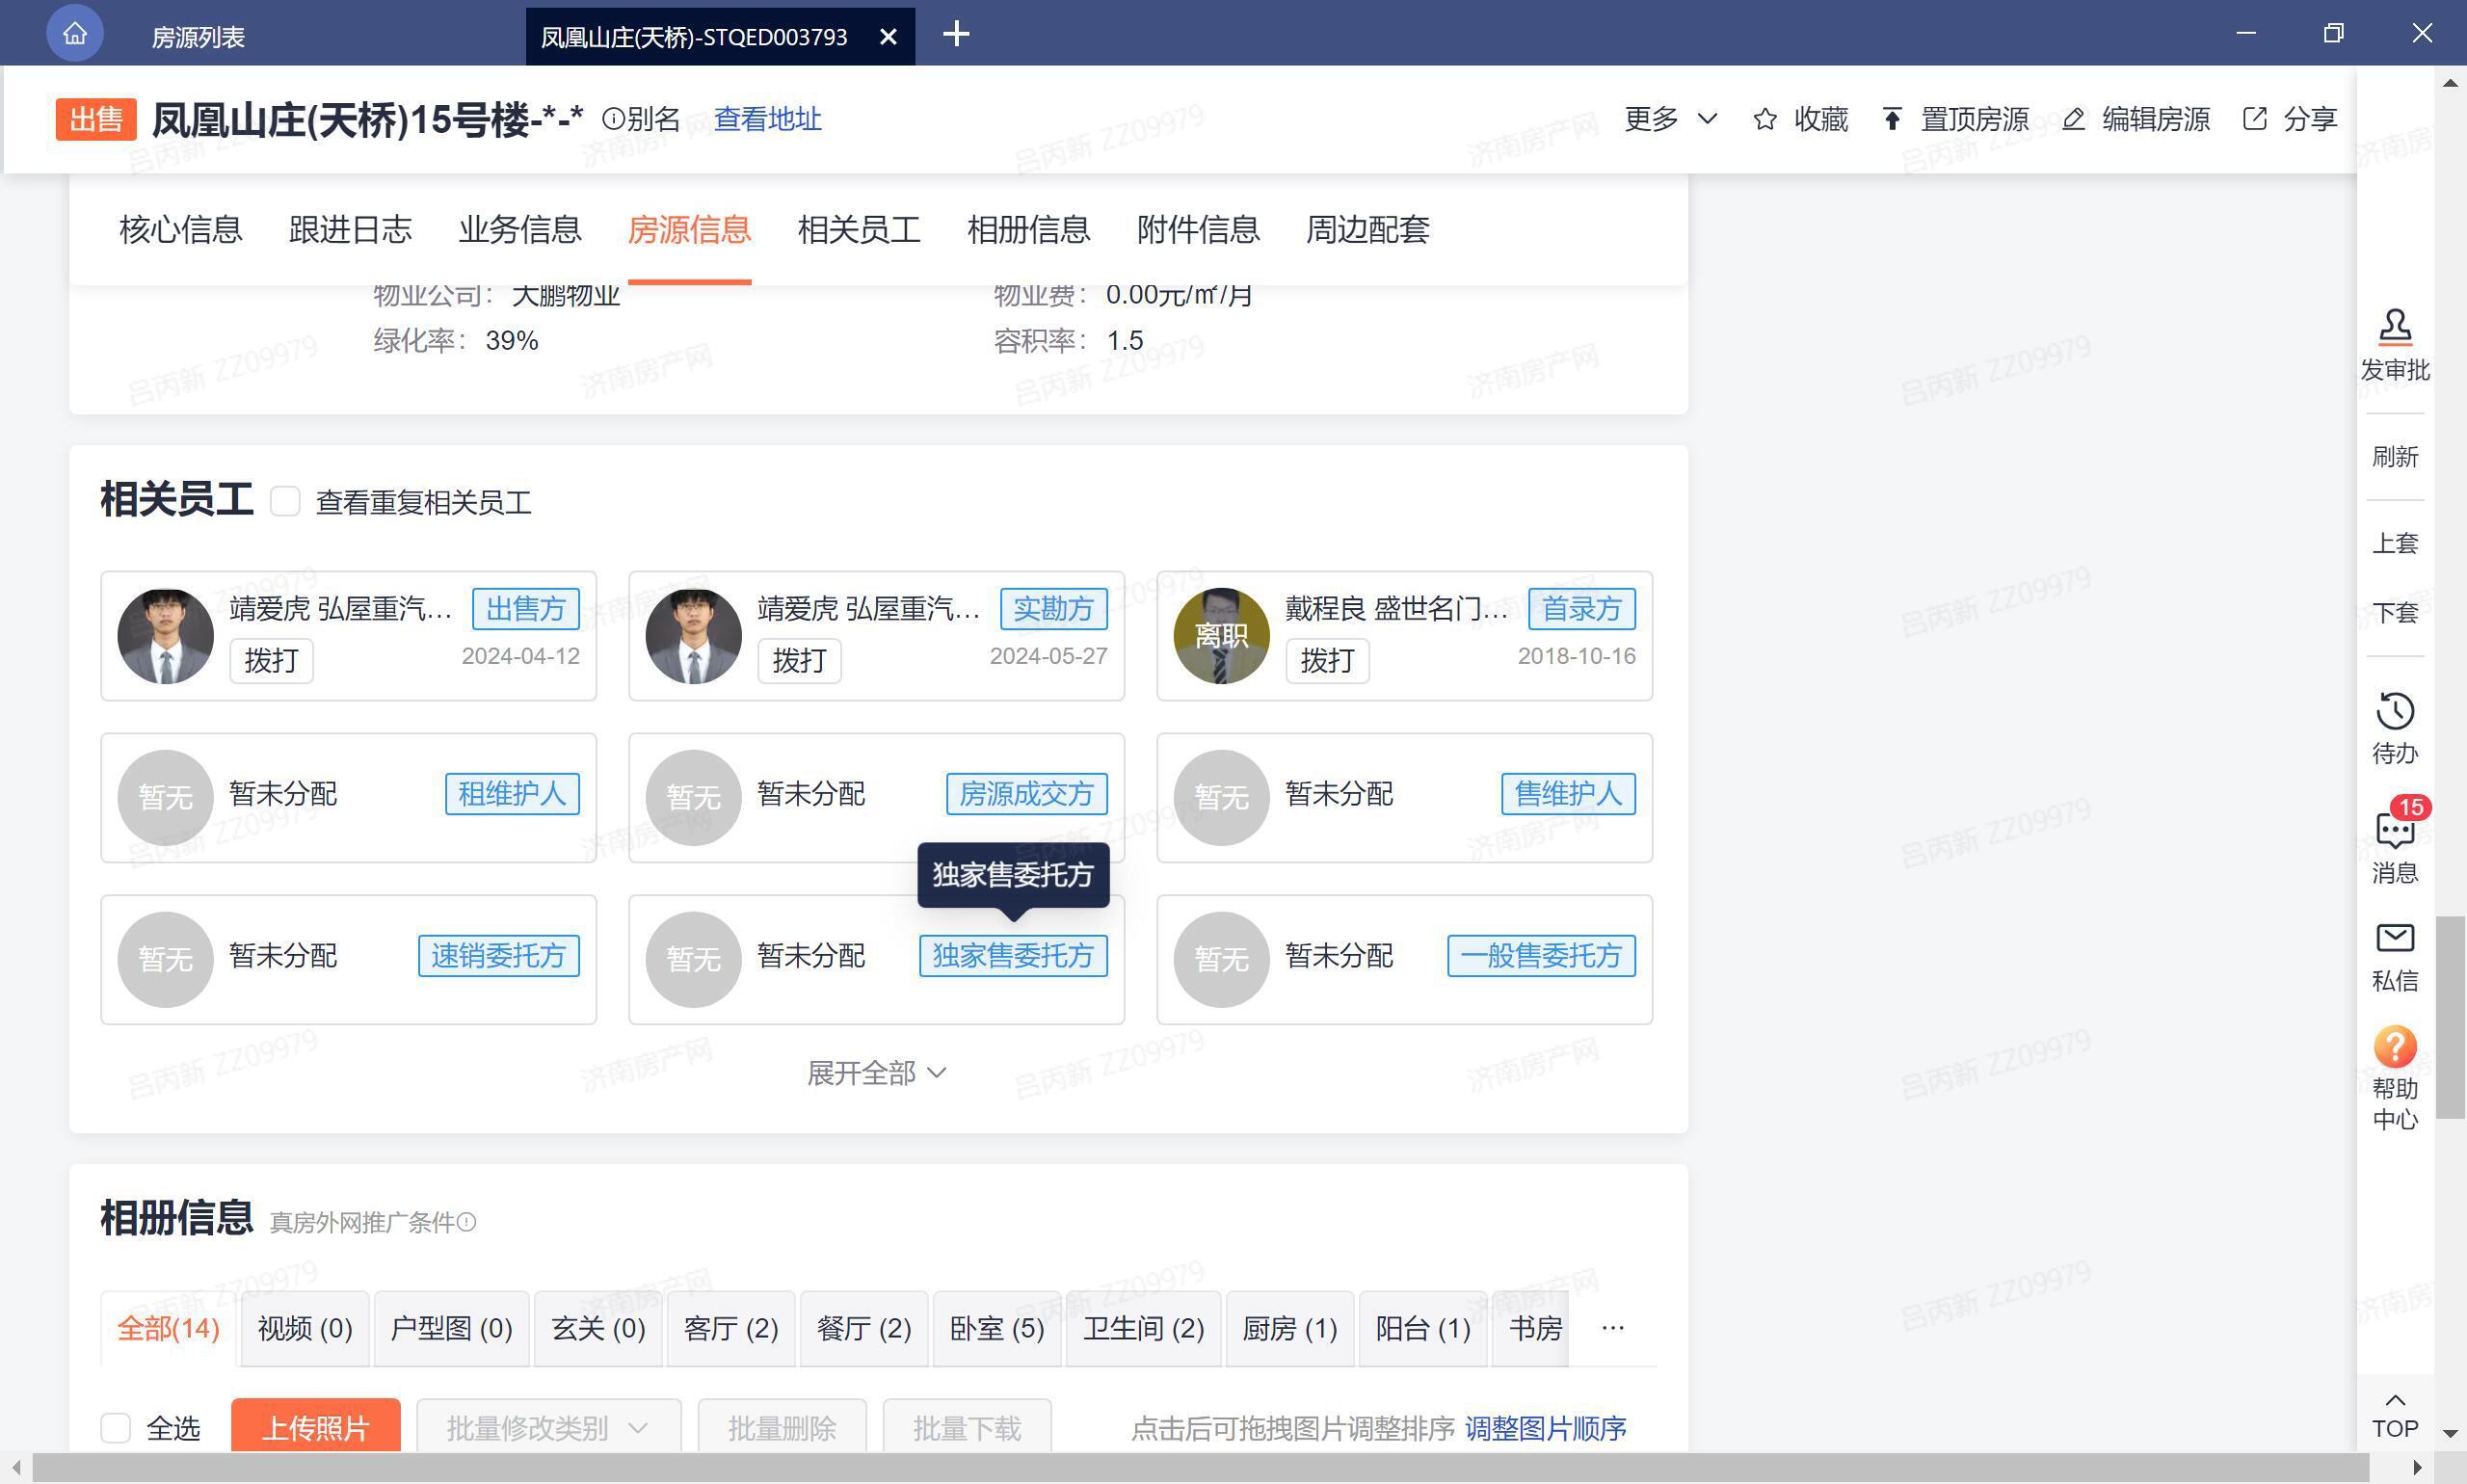Viewport: 2467px width, 1484px height.
Task: Open the 待办 clock icon
Action: click(2394, 711)
